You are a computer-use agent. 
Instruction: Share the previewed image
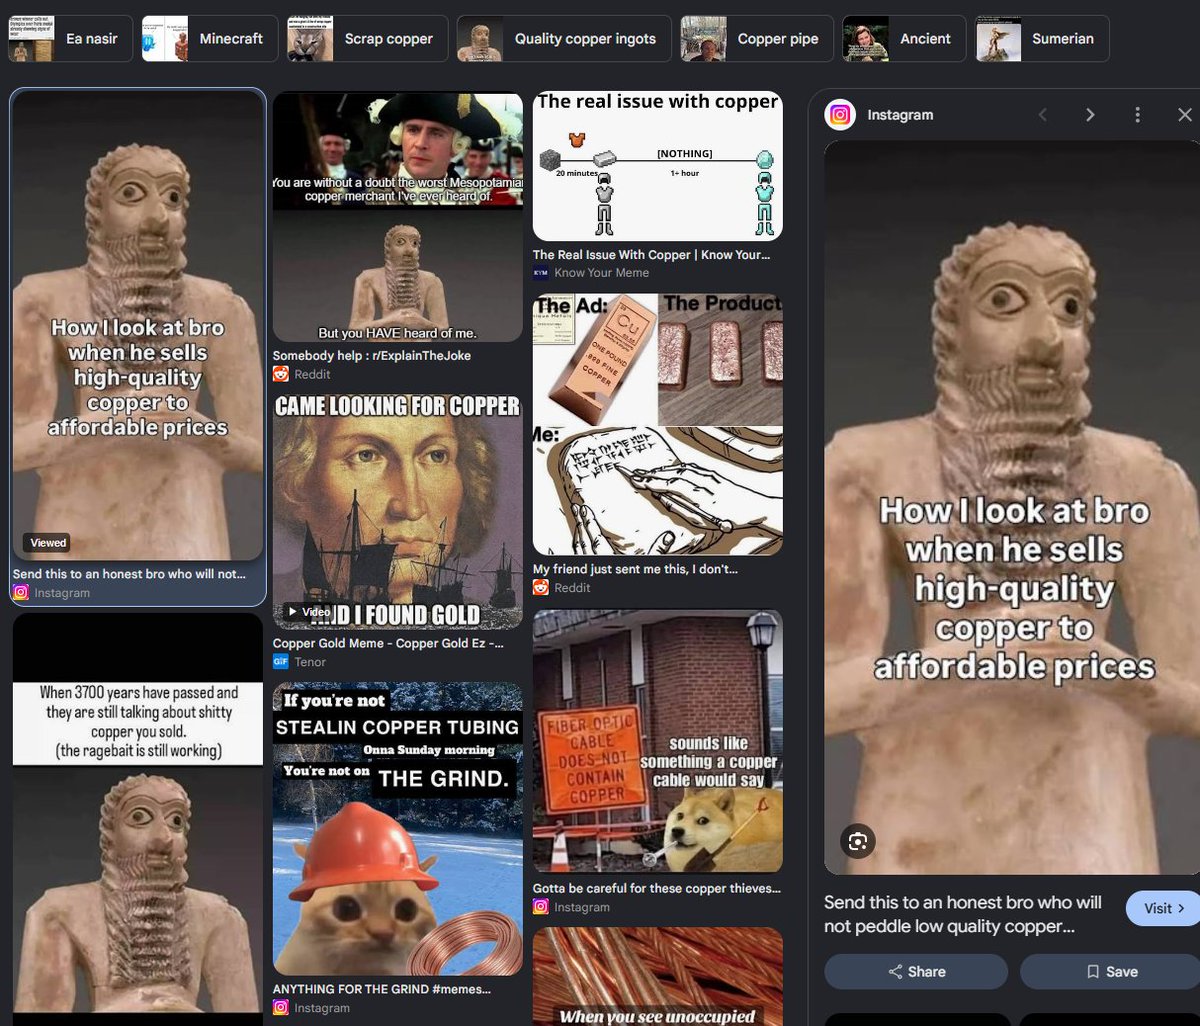(916, 972)
